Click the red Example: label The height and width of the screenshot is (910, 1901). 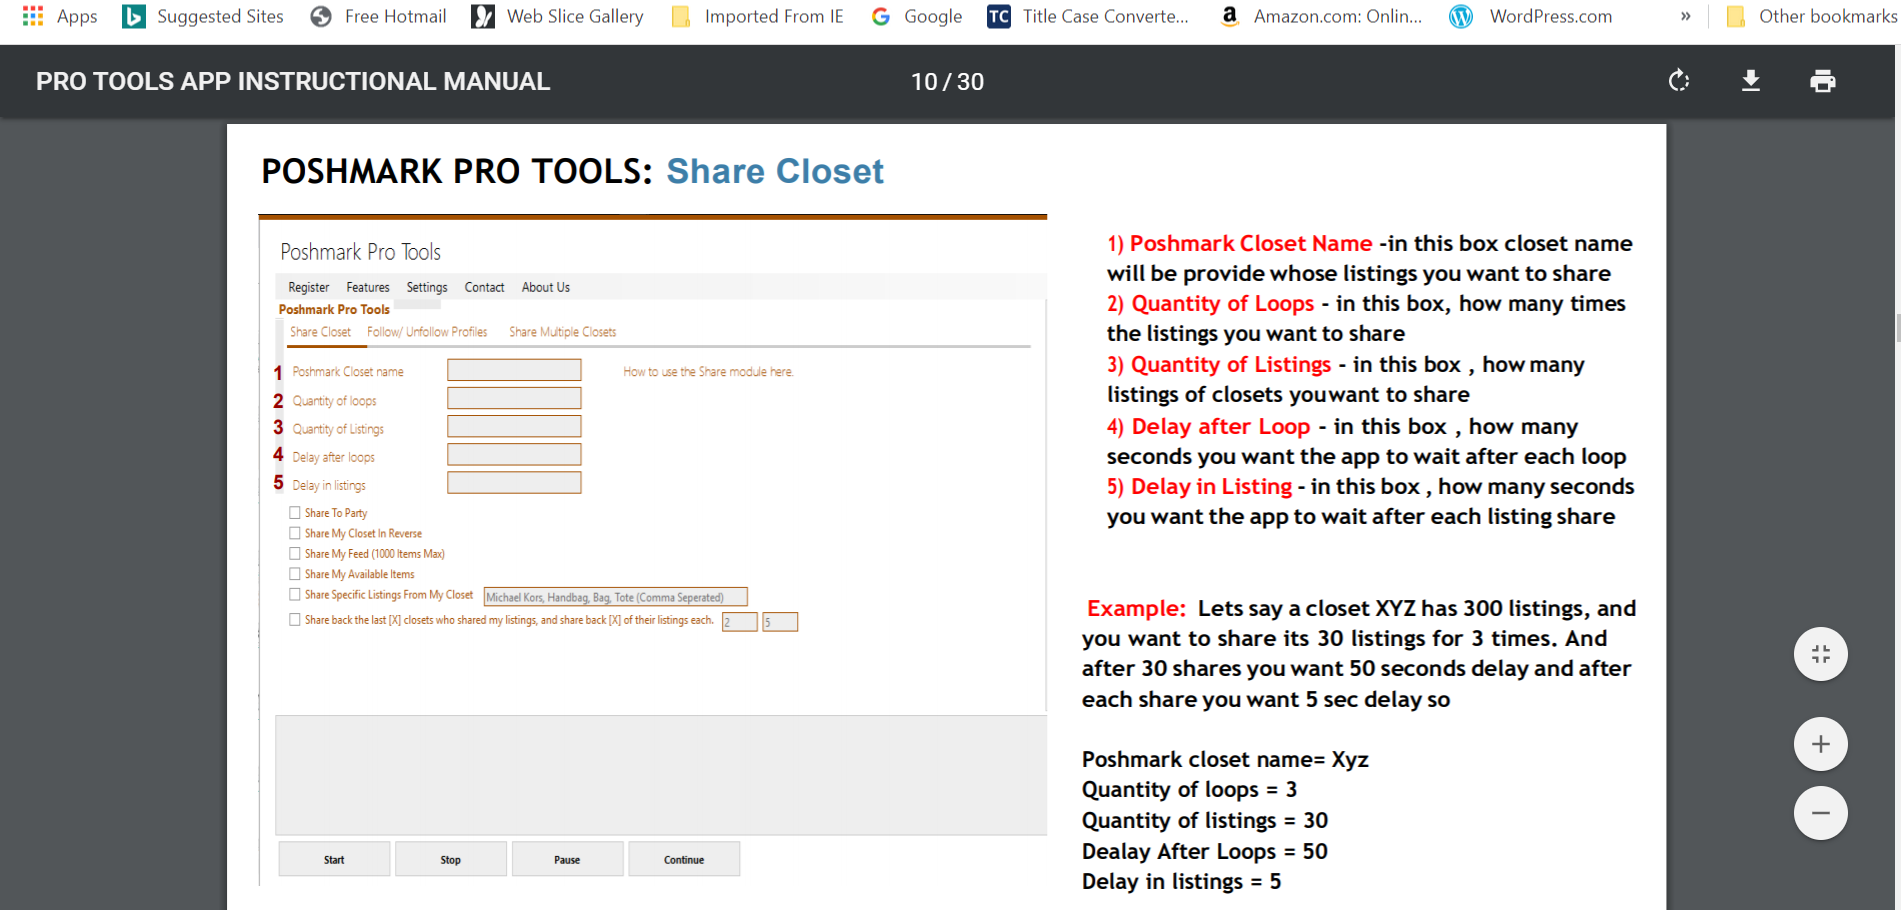[1136, 609]
